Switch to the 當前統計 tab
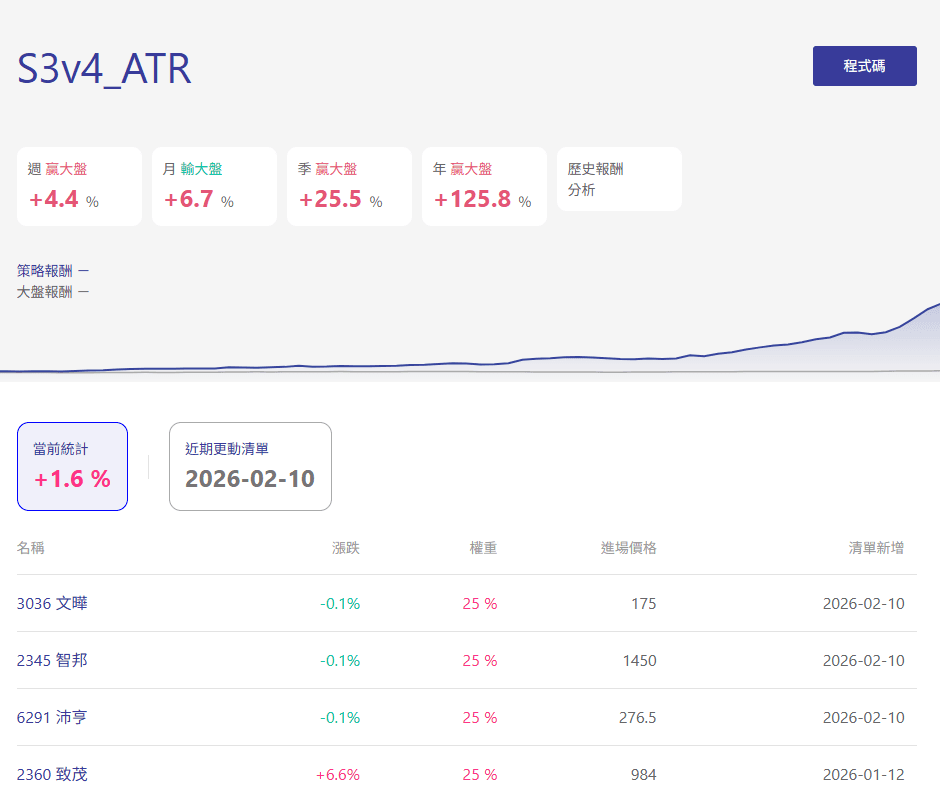Screen dimensions: 940x811 [72, 466]
